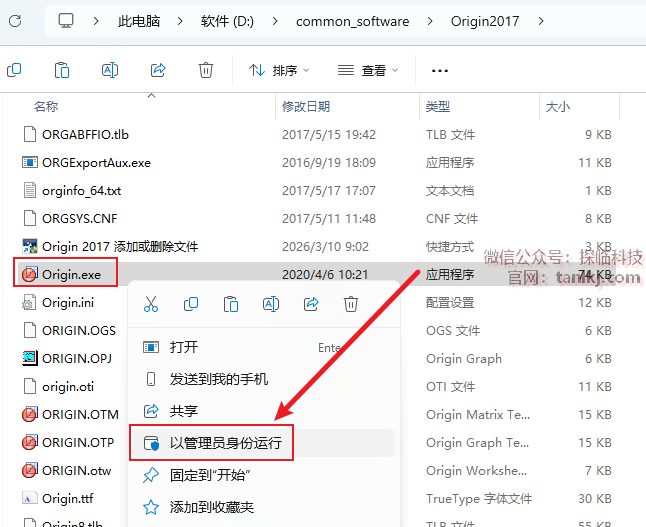
Task: Click date 2016/9/19 18:09 cell
Action: click(x=329, y=163)
